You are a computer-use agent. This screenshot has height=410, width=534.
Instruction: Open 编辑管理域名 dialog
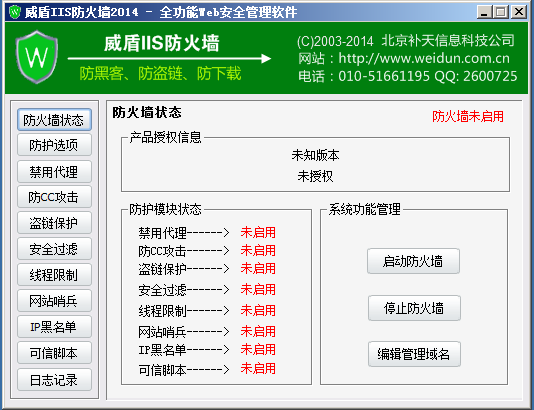414,354
